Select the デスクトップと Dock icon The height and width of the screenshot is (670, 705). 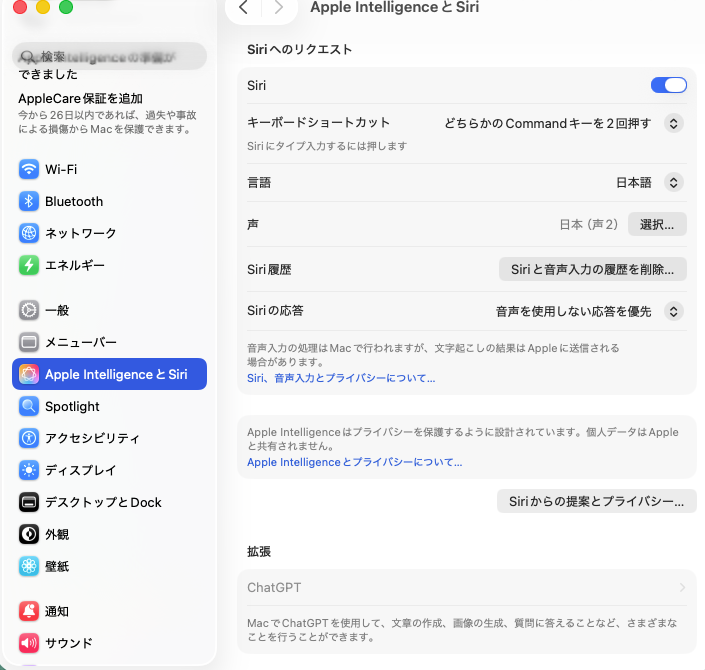point(29,502)
